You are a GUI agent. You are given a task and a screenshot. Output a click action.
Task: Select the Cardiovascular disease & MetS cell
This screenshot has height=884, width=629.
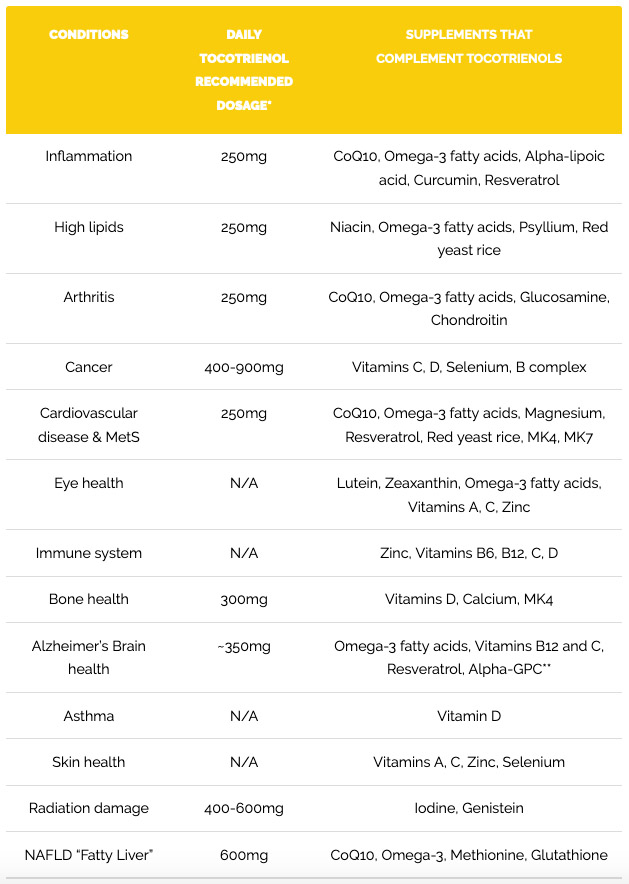tap(89, 425)
